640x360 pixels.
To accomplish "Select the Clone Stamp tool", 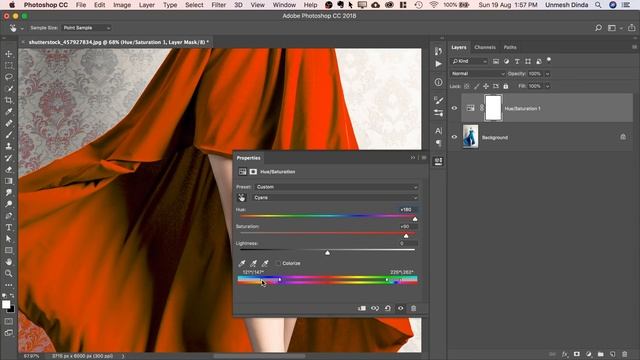I will tap(9, 146).
